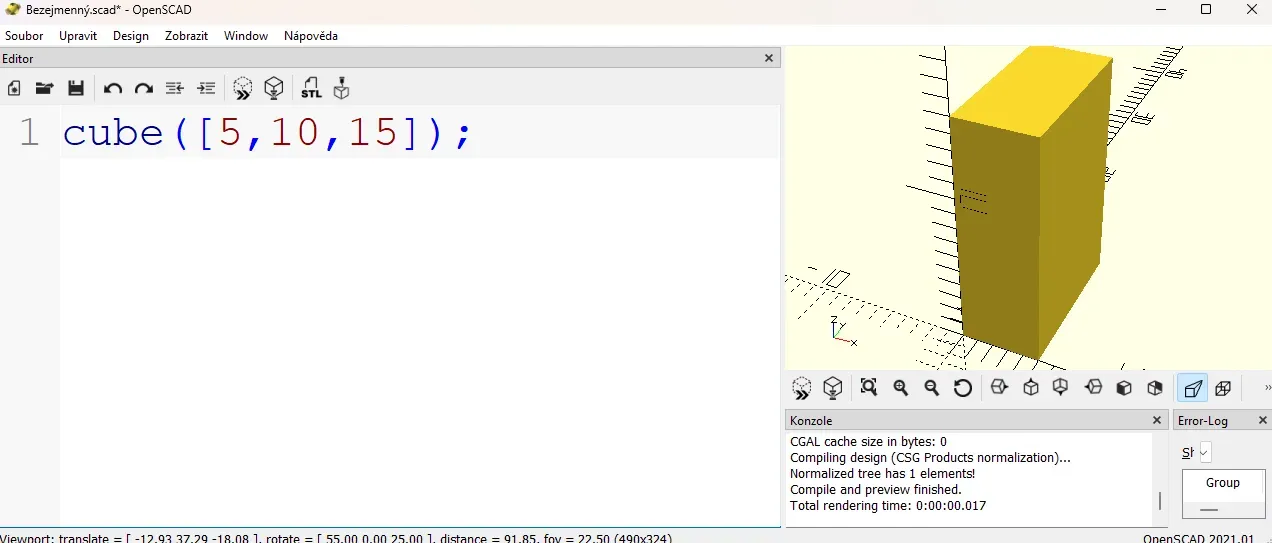Export the model as STL
The image size is (1272, 543).
tap(311, 88)
